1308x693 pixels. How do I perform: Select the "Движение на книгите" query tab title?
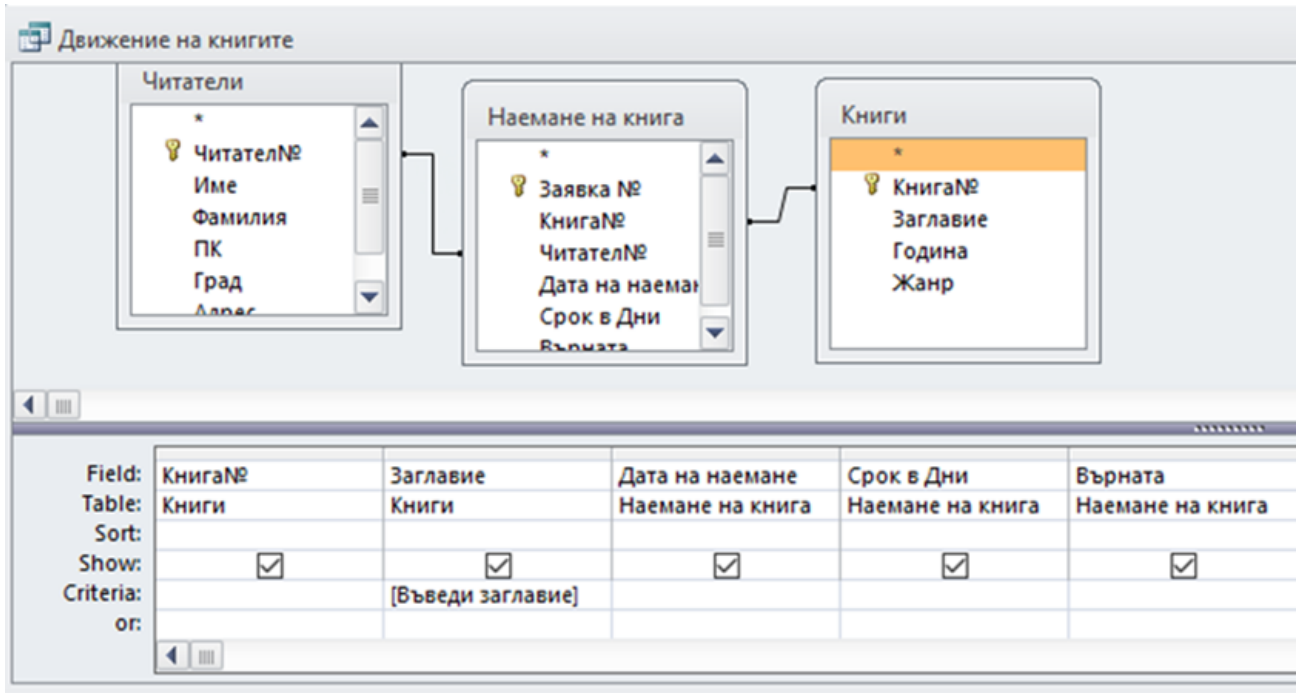pyautogui.click(x=176, y=41)
